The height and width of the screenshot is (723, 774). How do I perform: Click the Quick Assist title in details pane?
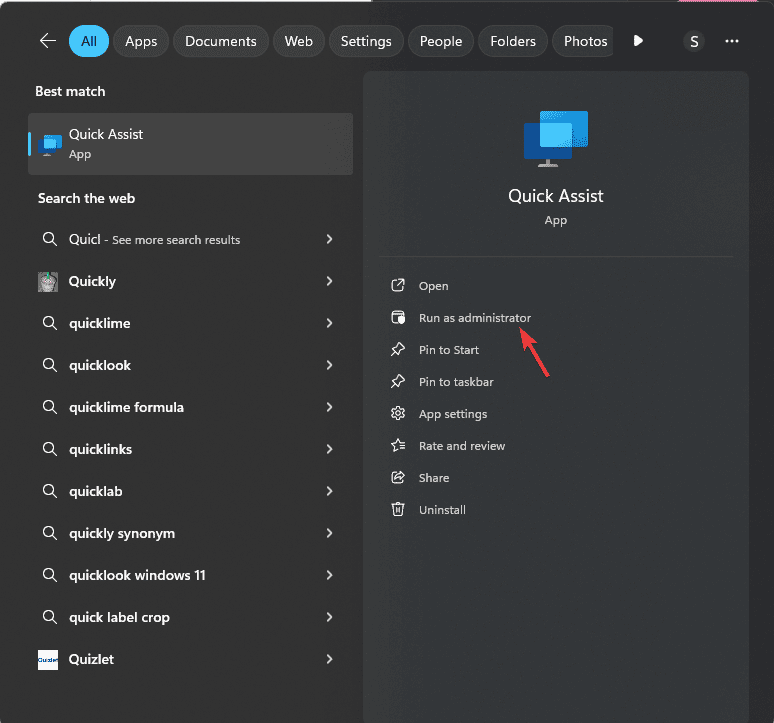point(556,196)
